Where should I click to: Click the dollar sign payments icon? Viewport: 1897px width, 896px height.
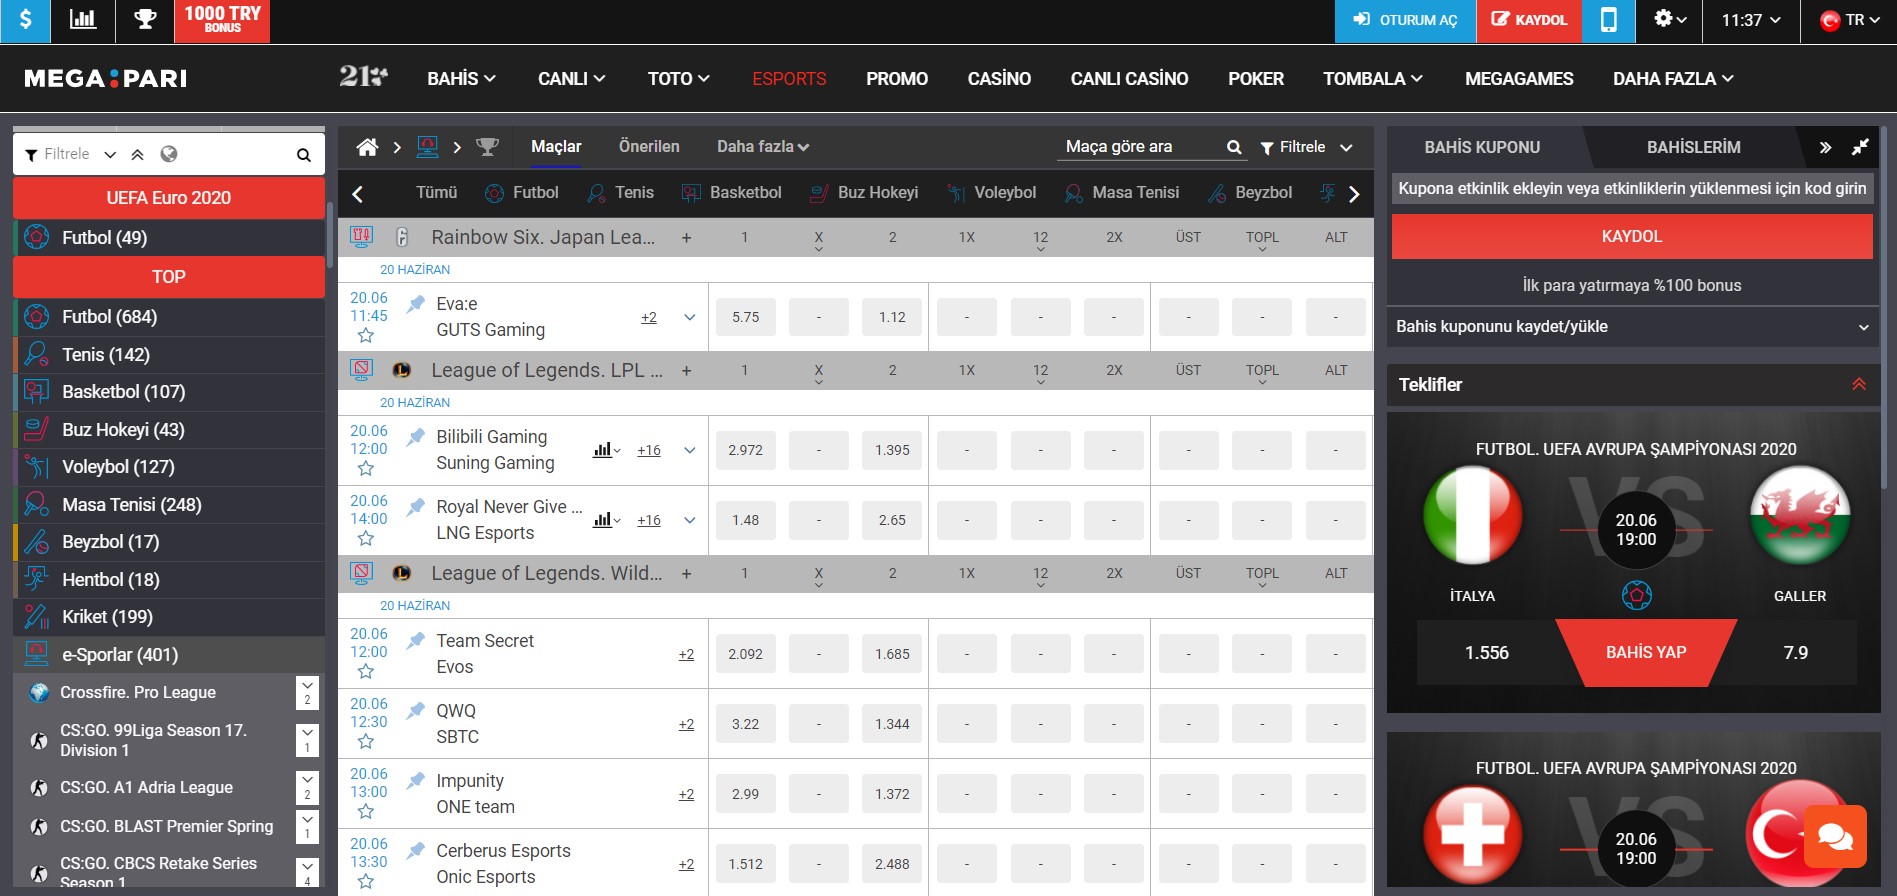[25, 20]
